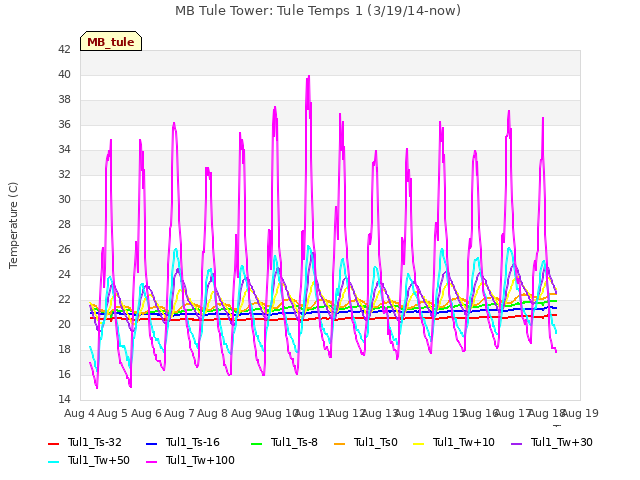The image size is (640, 480).
Task: Click the yellow Tul1_Tw+10 legend swatch
Action: 419,444
